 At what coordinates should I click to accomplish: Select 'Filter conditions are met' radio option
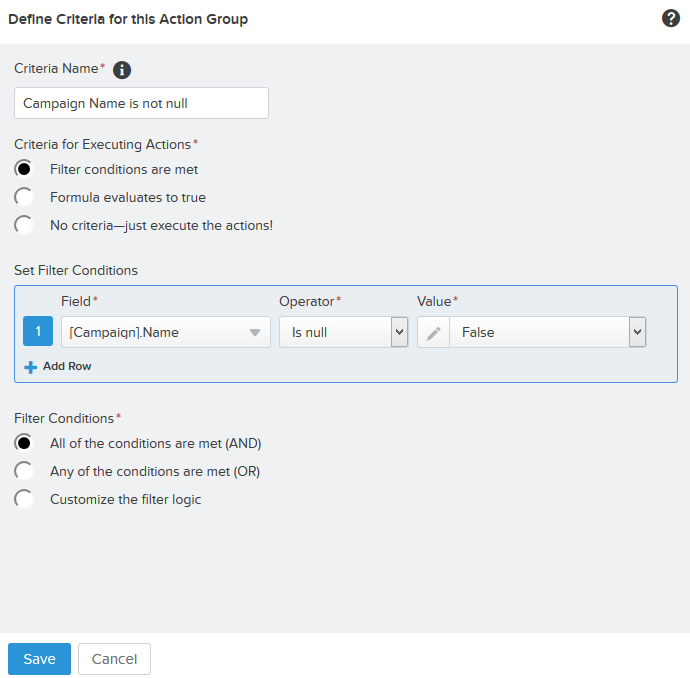click(x=24, y=169)
